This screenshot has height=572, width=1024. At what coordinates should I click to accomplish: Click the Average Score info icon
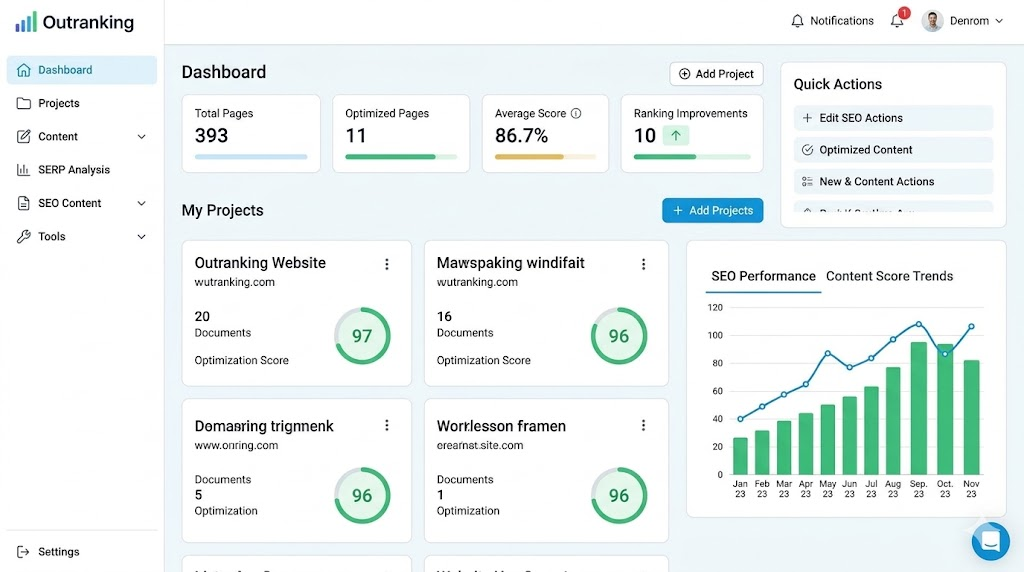click(576, 114)
